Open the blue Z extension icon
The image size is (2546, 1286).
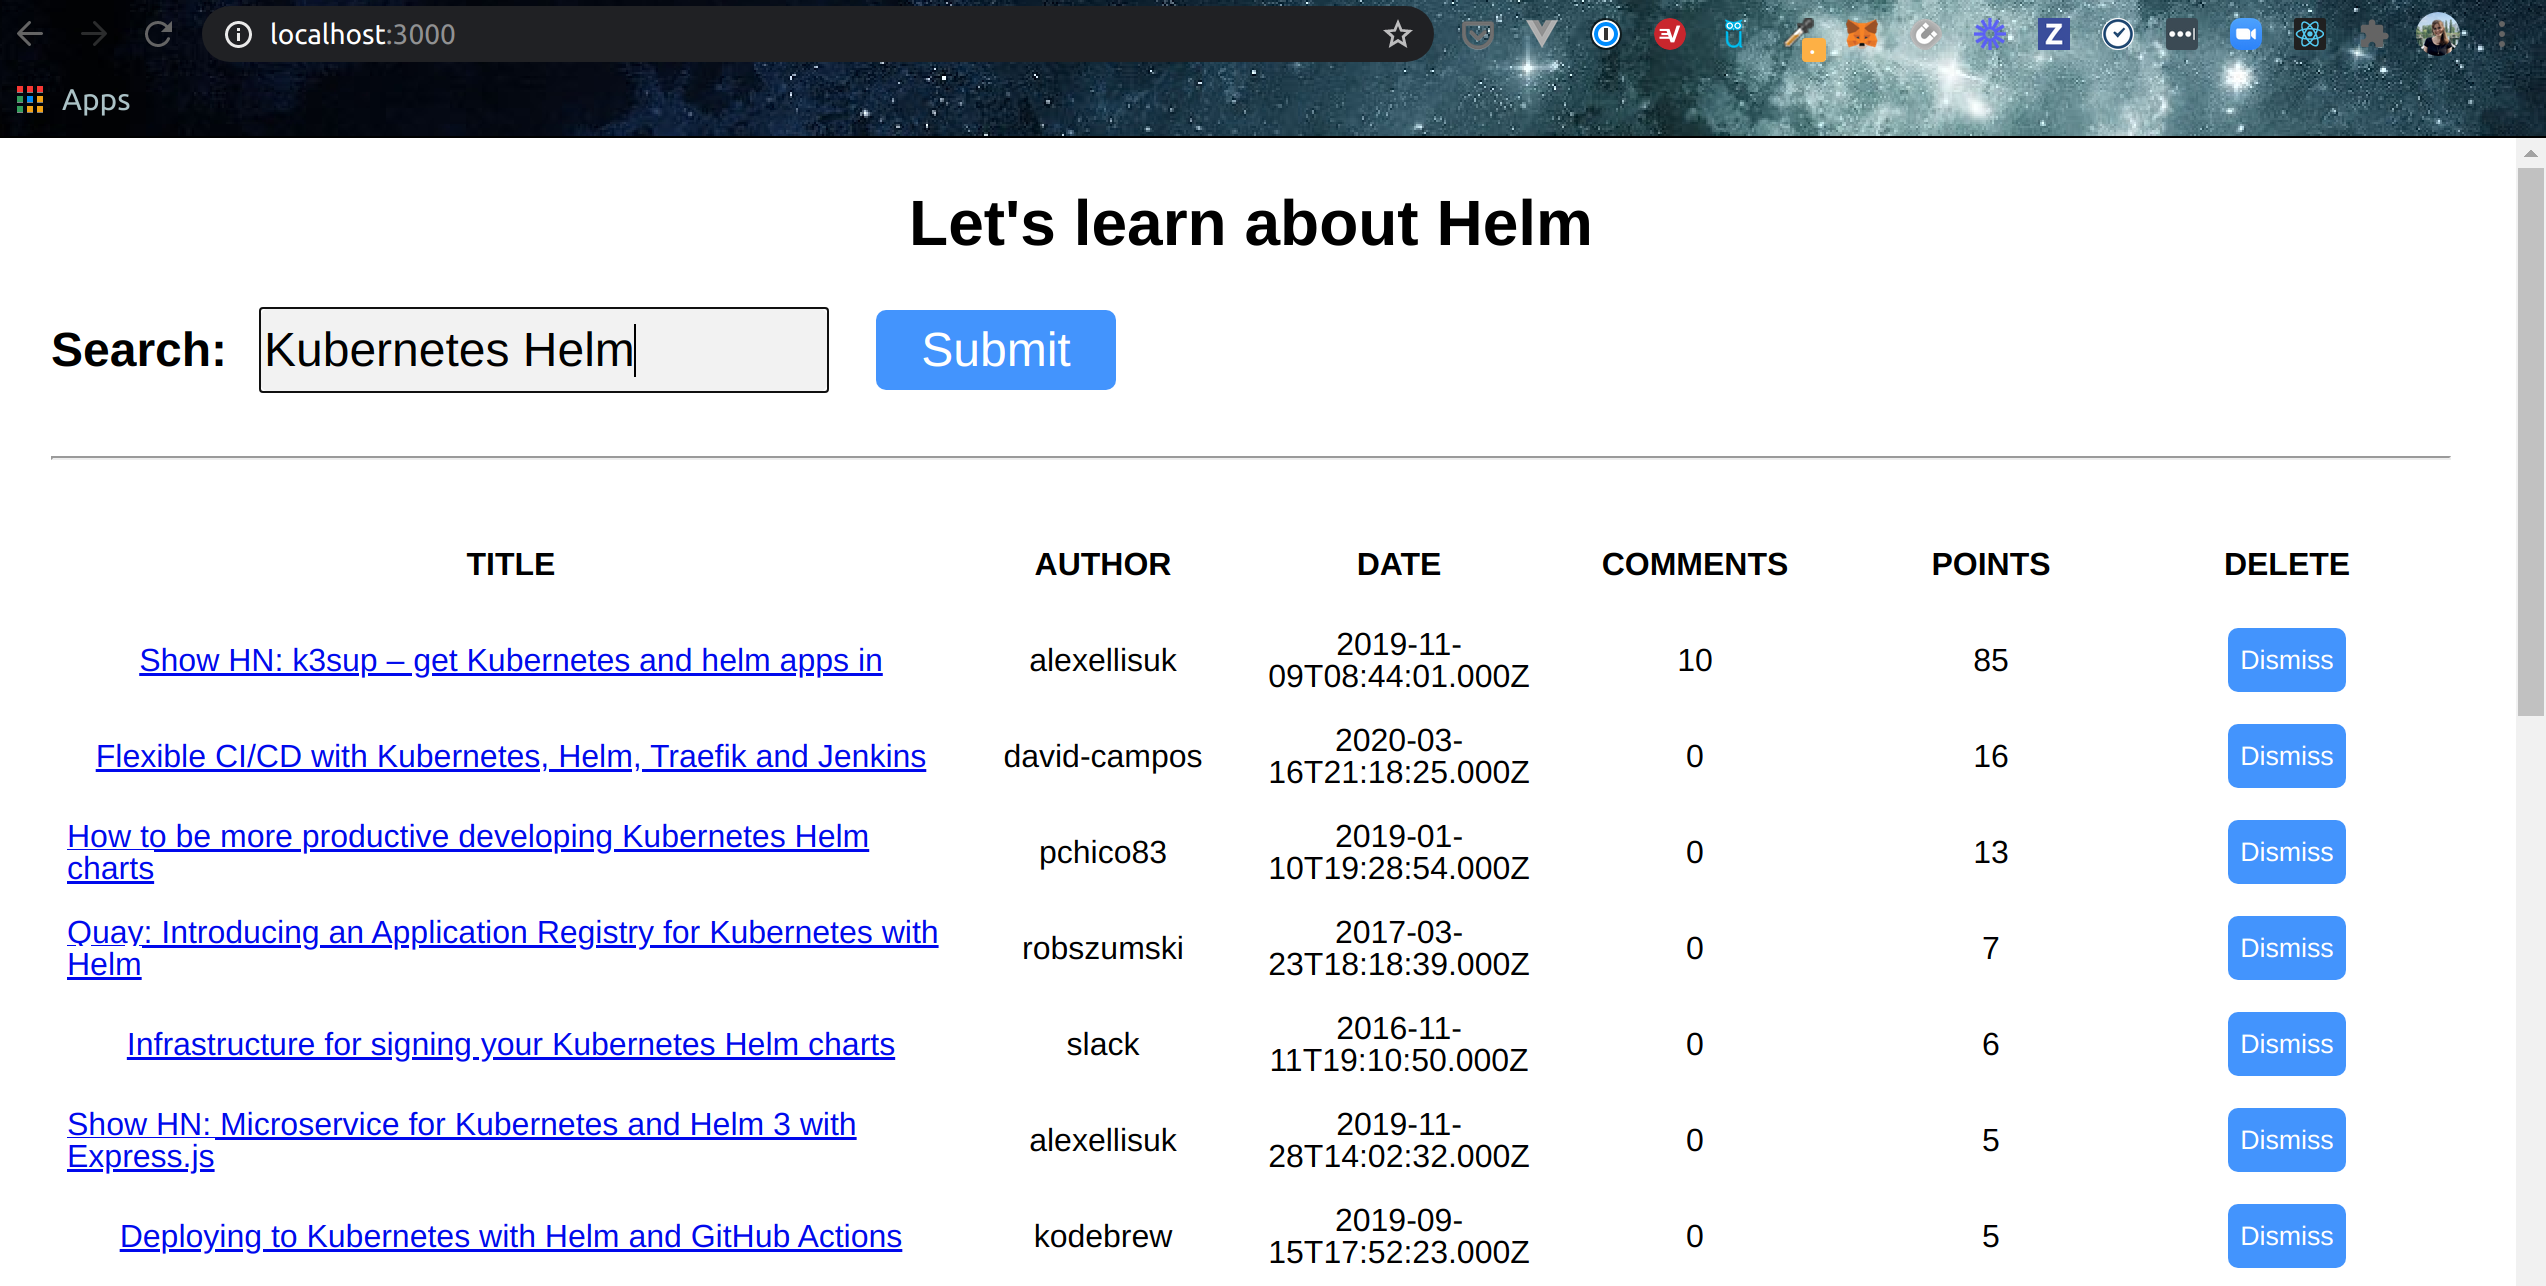click(2053, 34)
